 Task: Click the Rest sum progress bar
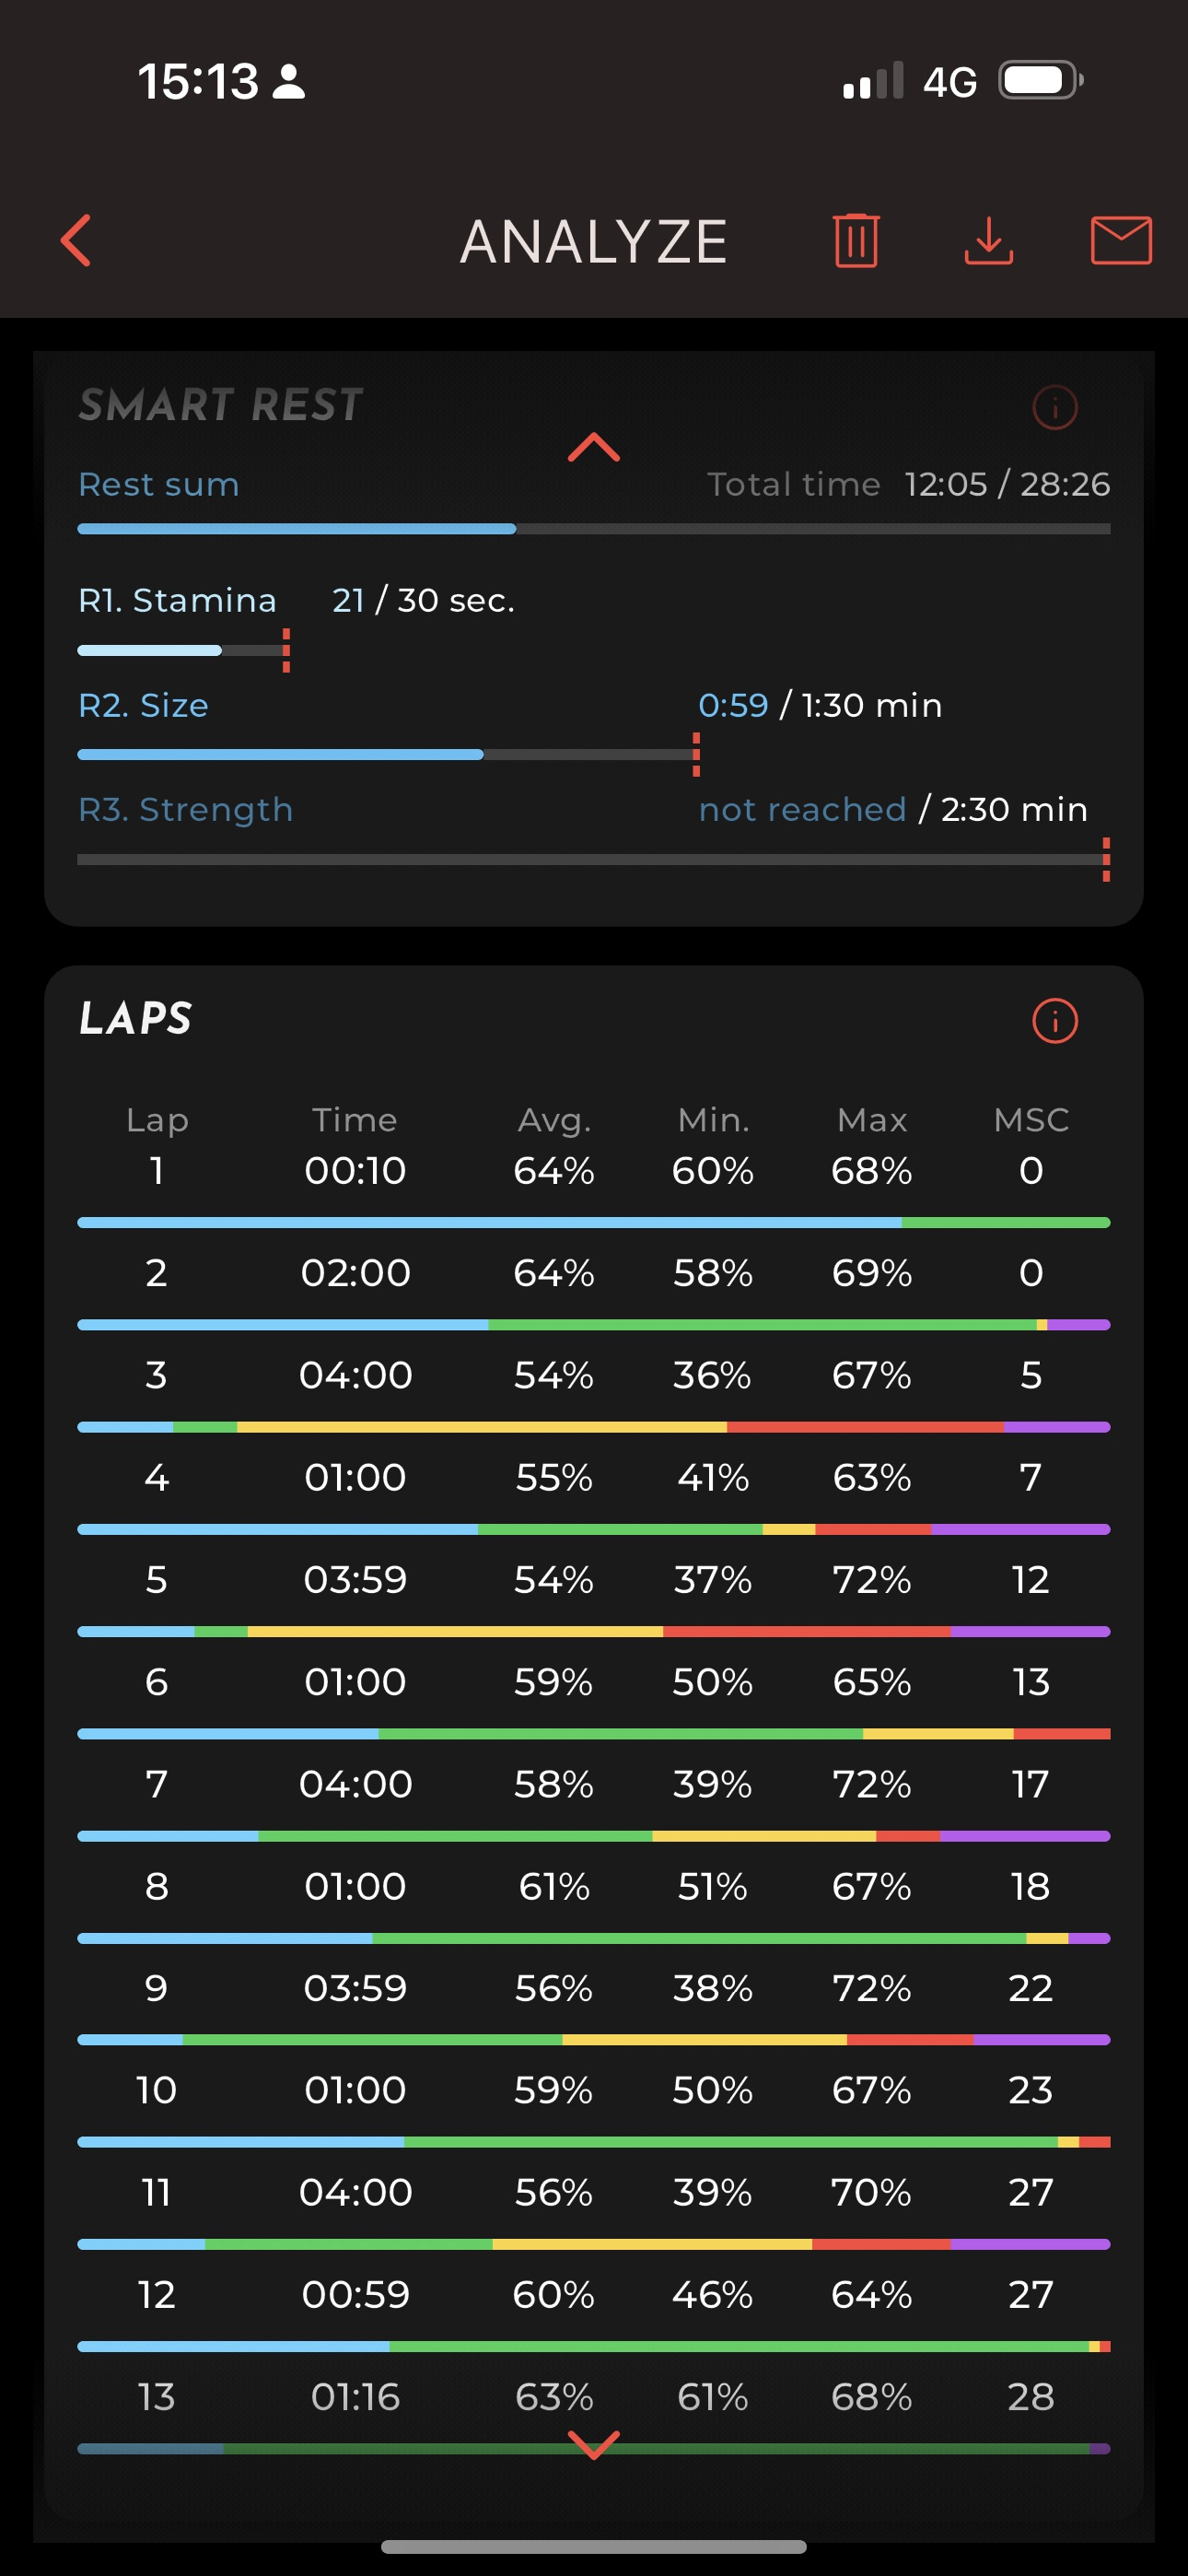pyautogui.click(x=594, y=529)
